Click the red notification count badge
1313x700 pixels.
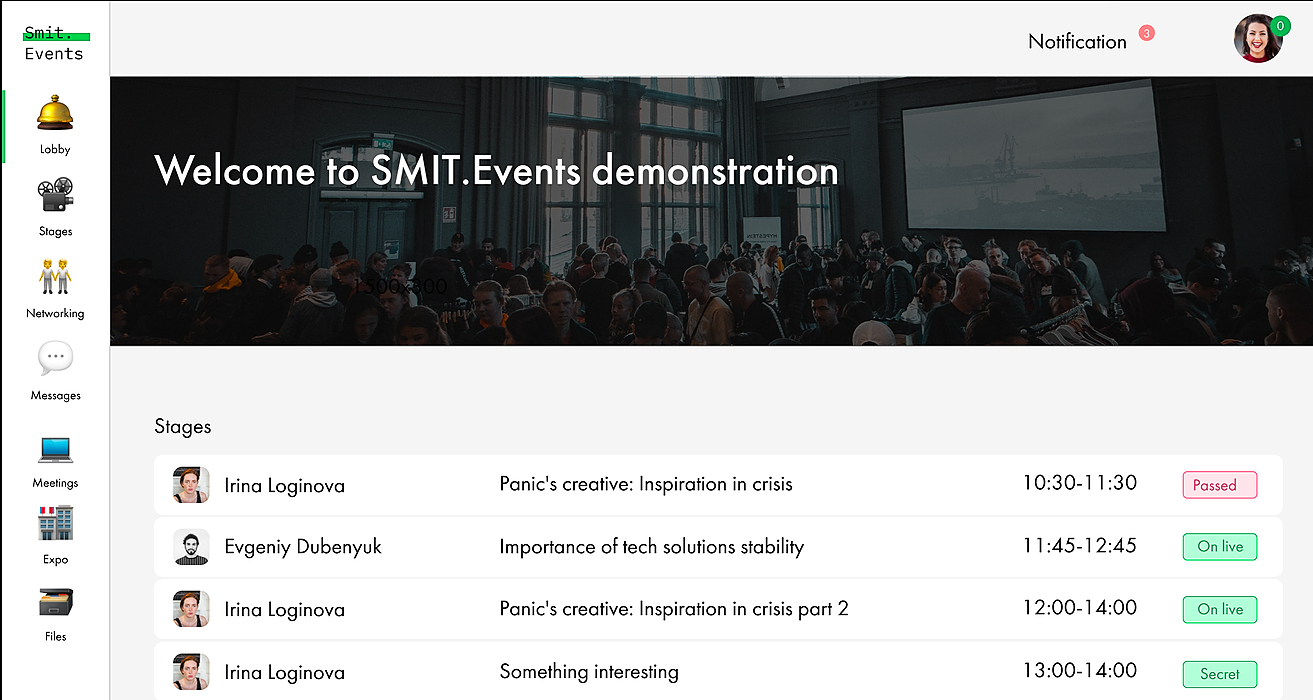coord(1147,33)
